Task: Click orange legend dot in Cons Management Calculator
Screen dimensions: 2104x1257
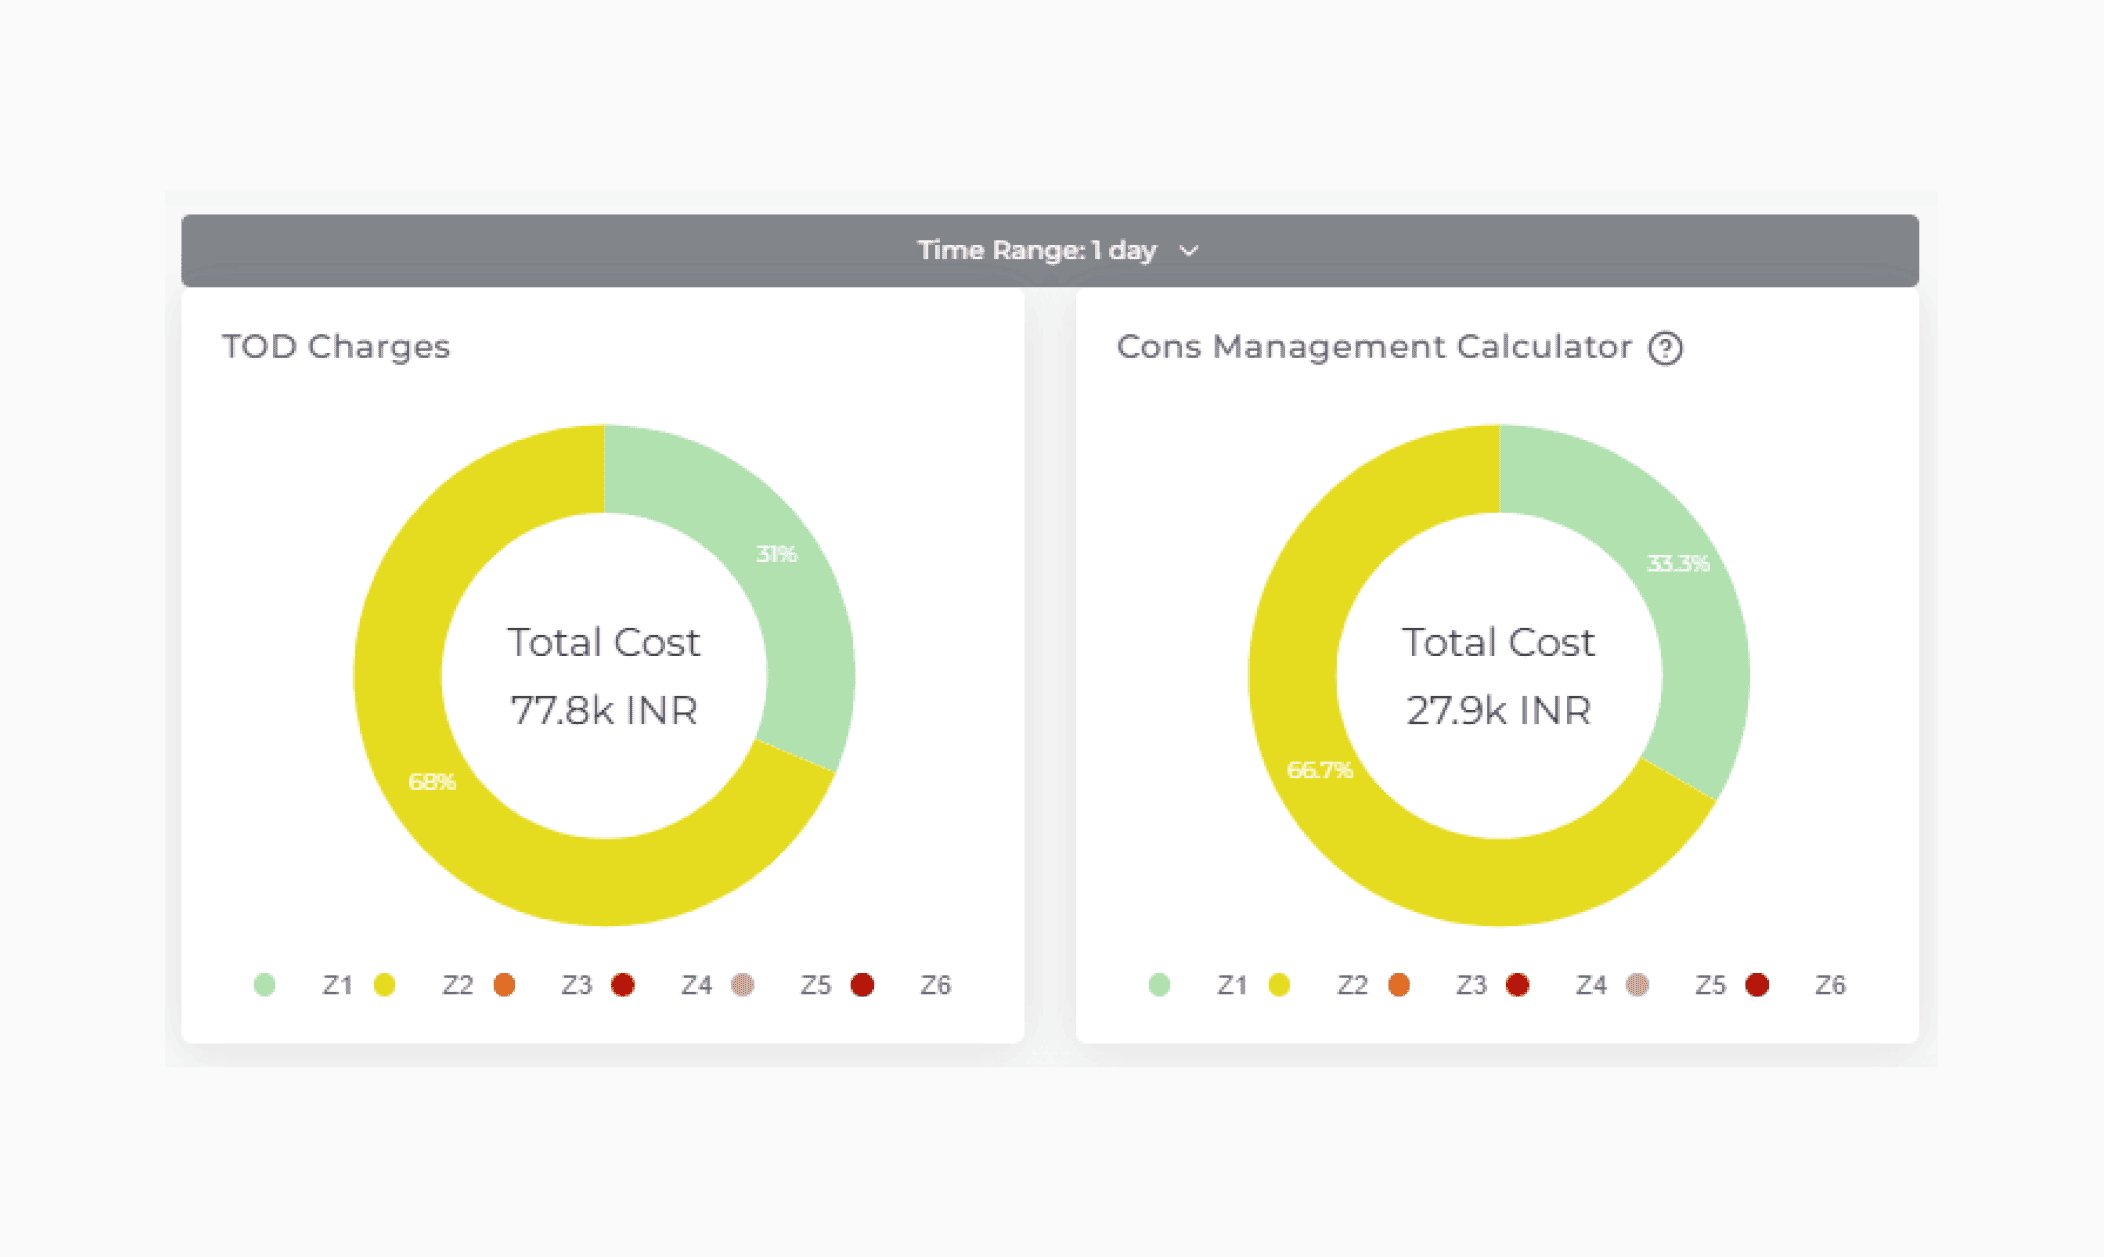Action: pyautogui.click(x=1399, y=985)
